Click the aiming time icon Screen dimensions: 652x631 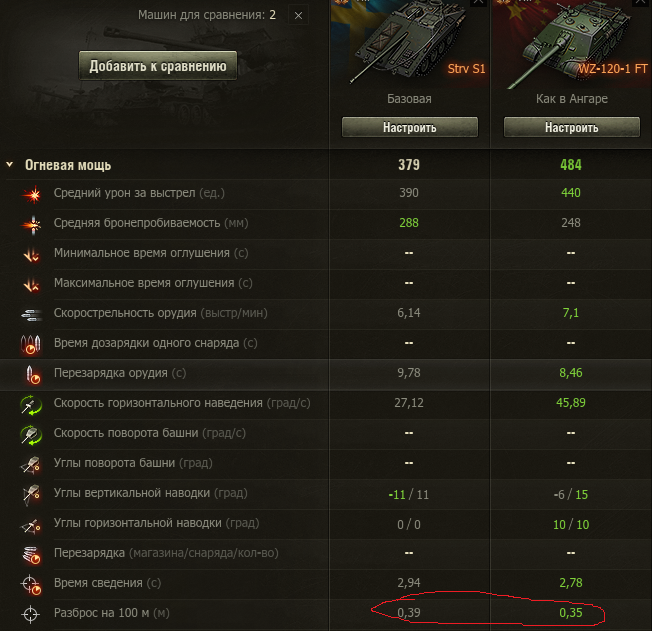[30, 583]
